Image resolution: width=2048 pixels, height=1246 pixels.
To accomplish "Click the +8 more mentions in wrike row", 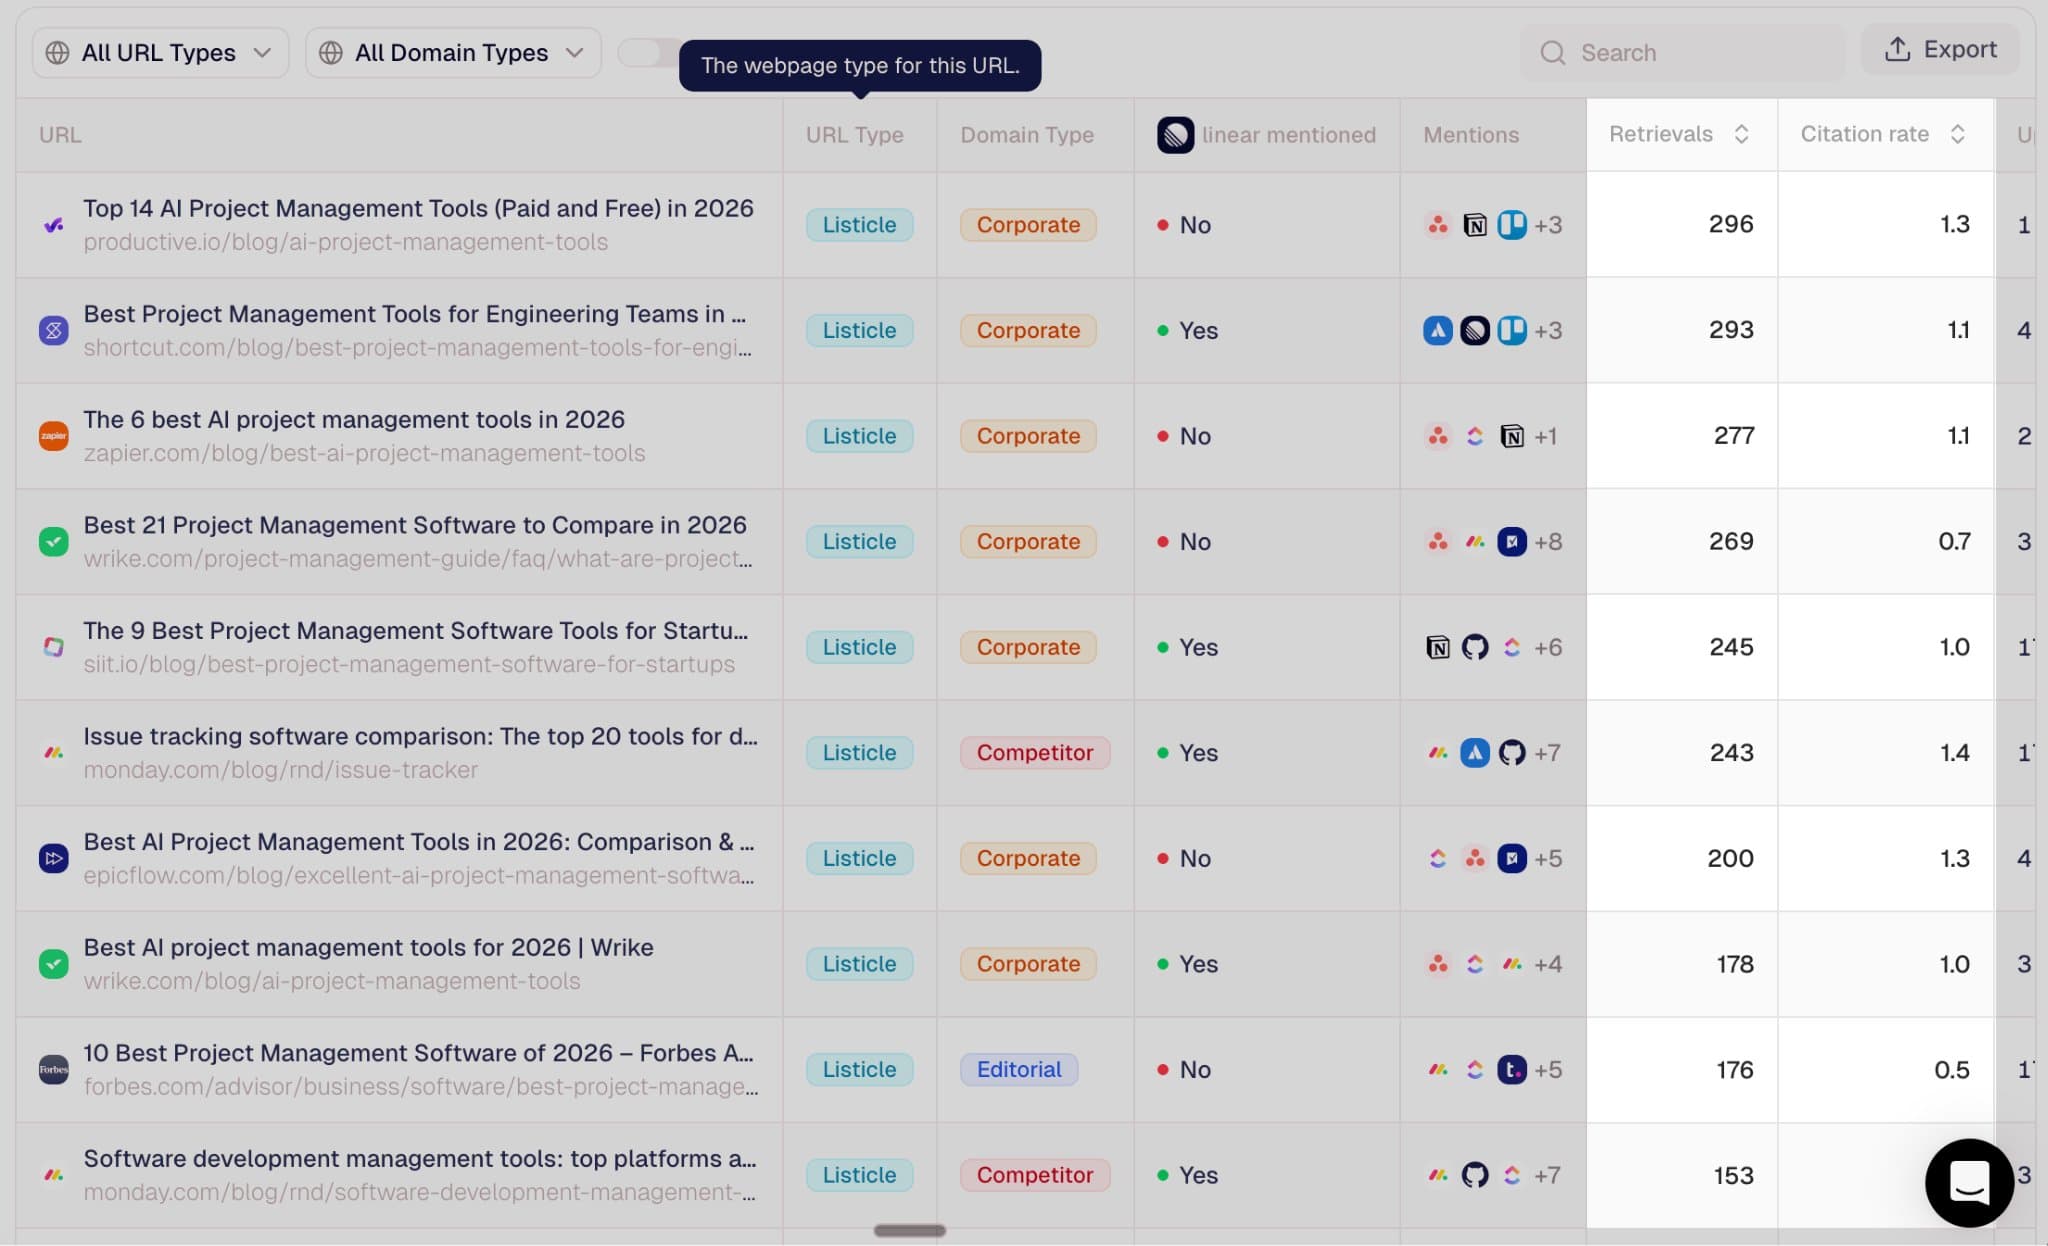I will 1548,541.
